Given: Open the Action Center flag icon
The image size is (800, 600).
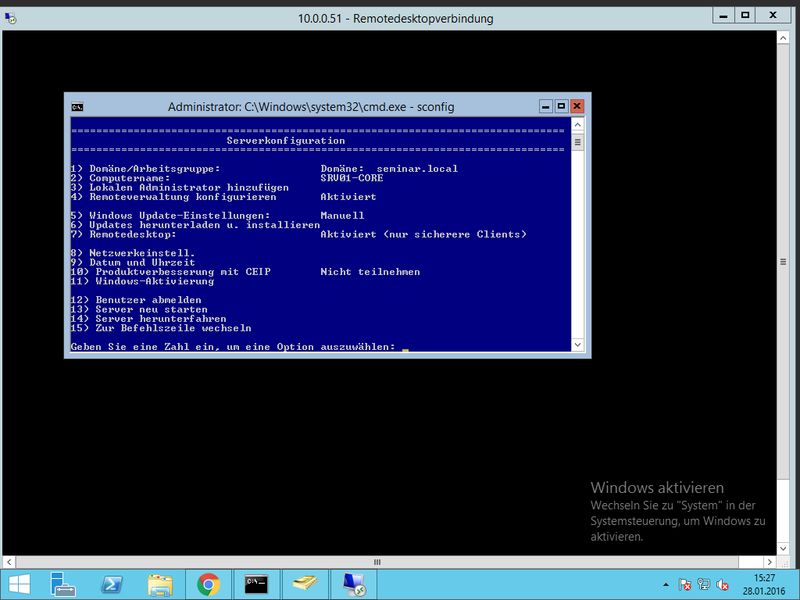Looking at the screenshot, I should click(x=685, y=584).
